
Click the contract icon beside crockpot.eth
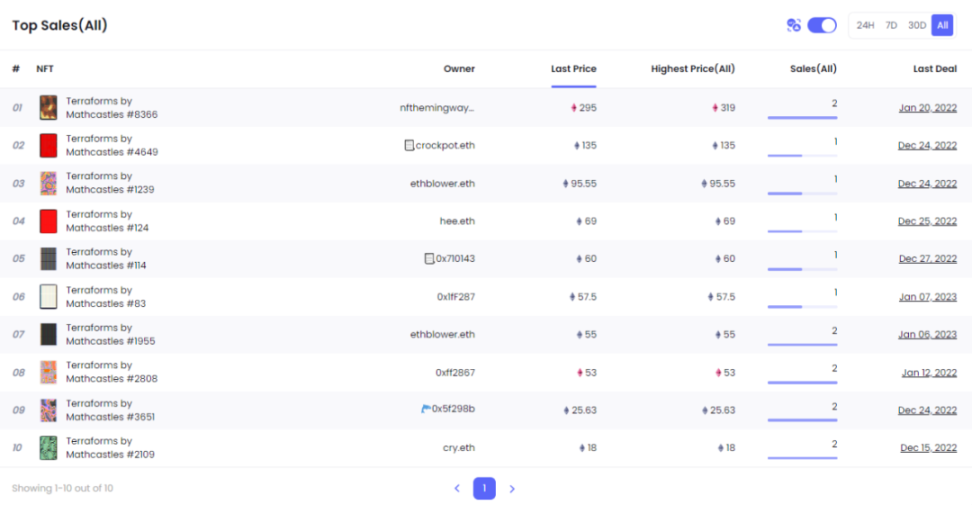point(409,145)
